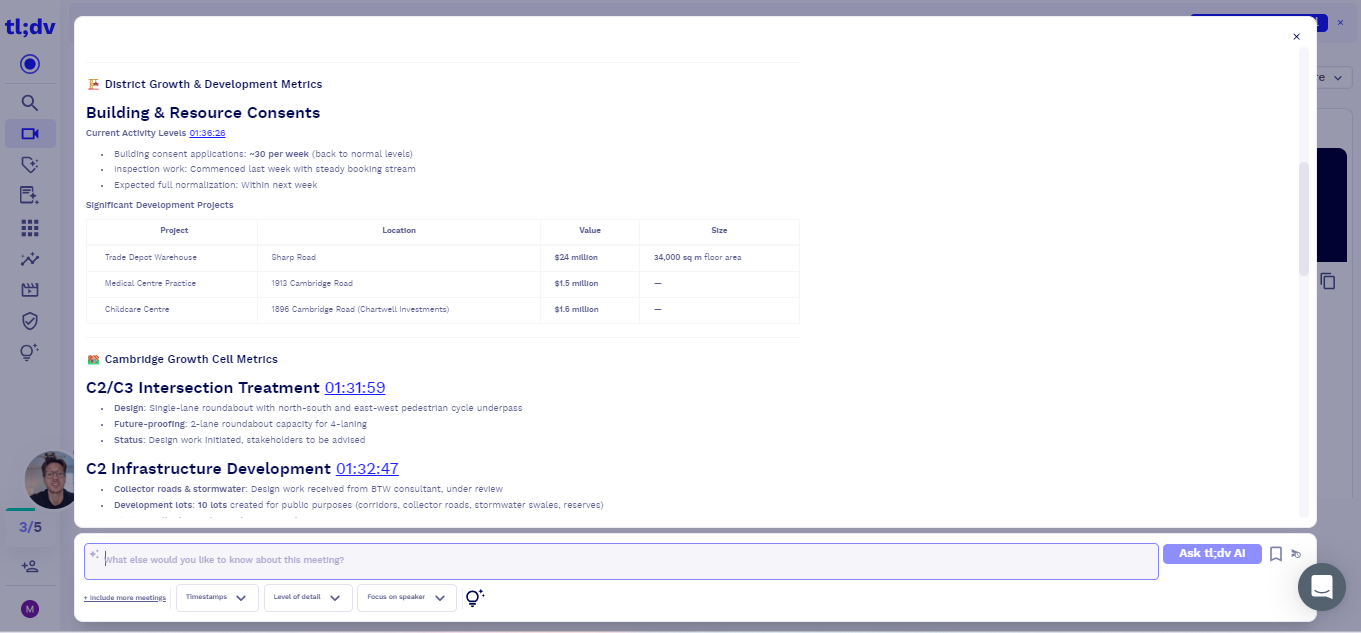
Task: Click the Childcare Centre cell
Action: click(x=172, y=310)
